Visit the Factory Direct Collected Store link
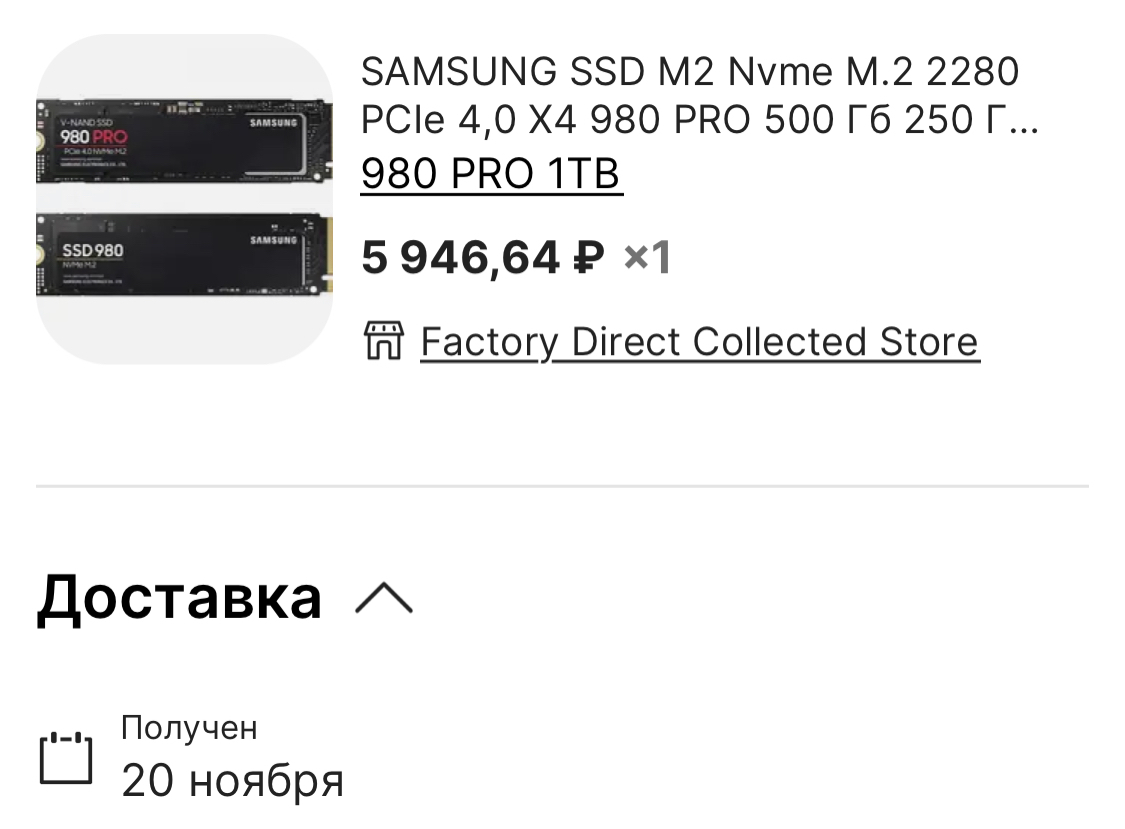Screen dimensions: 1125x829 [x=699, y=341]
